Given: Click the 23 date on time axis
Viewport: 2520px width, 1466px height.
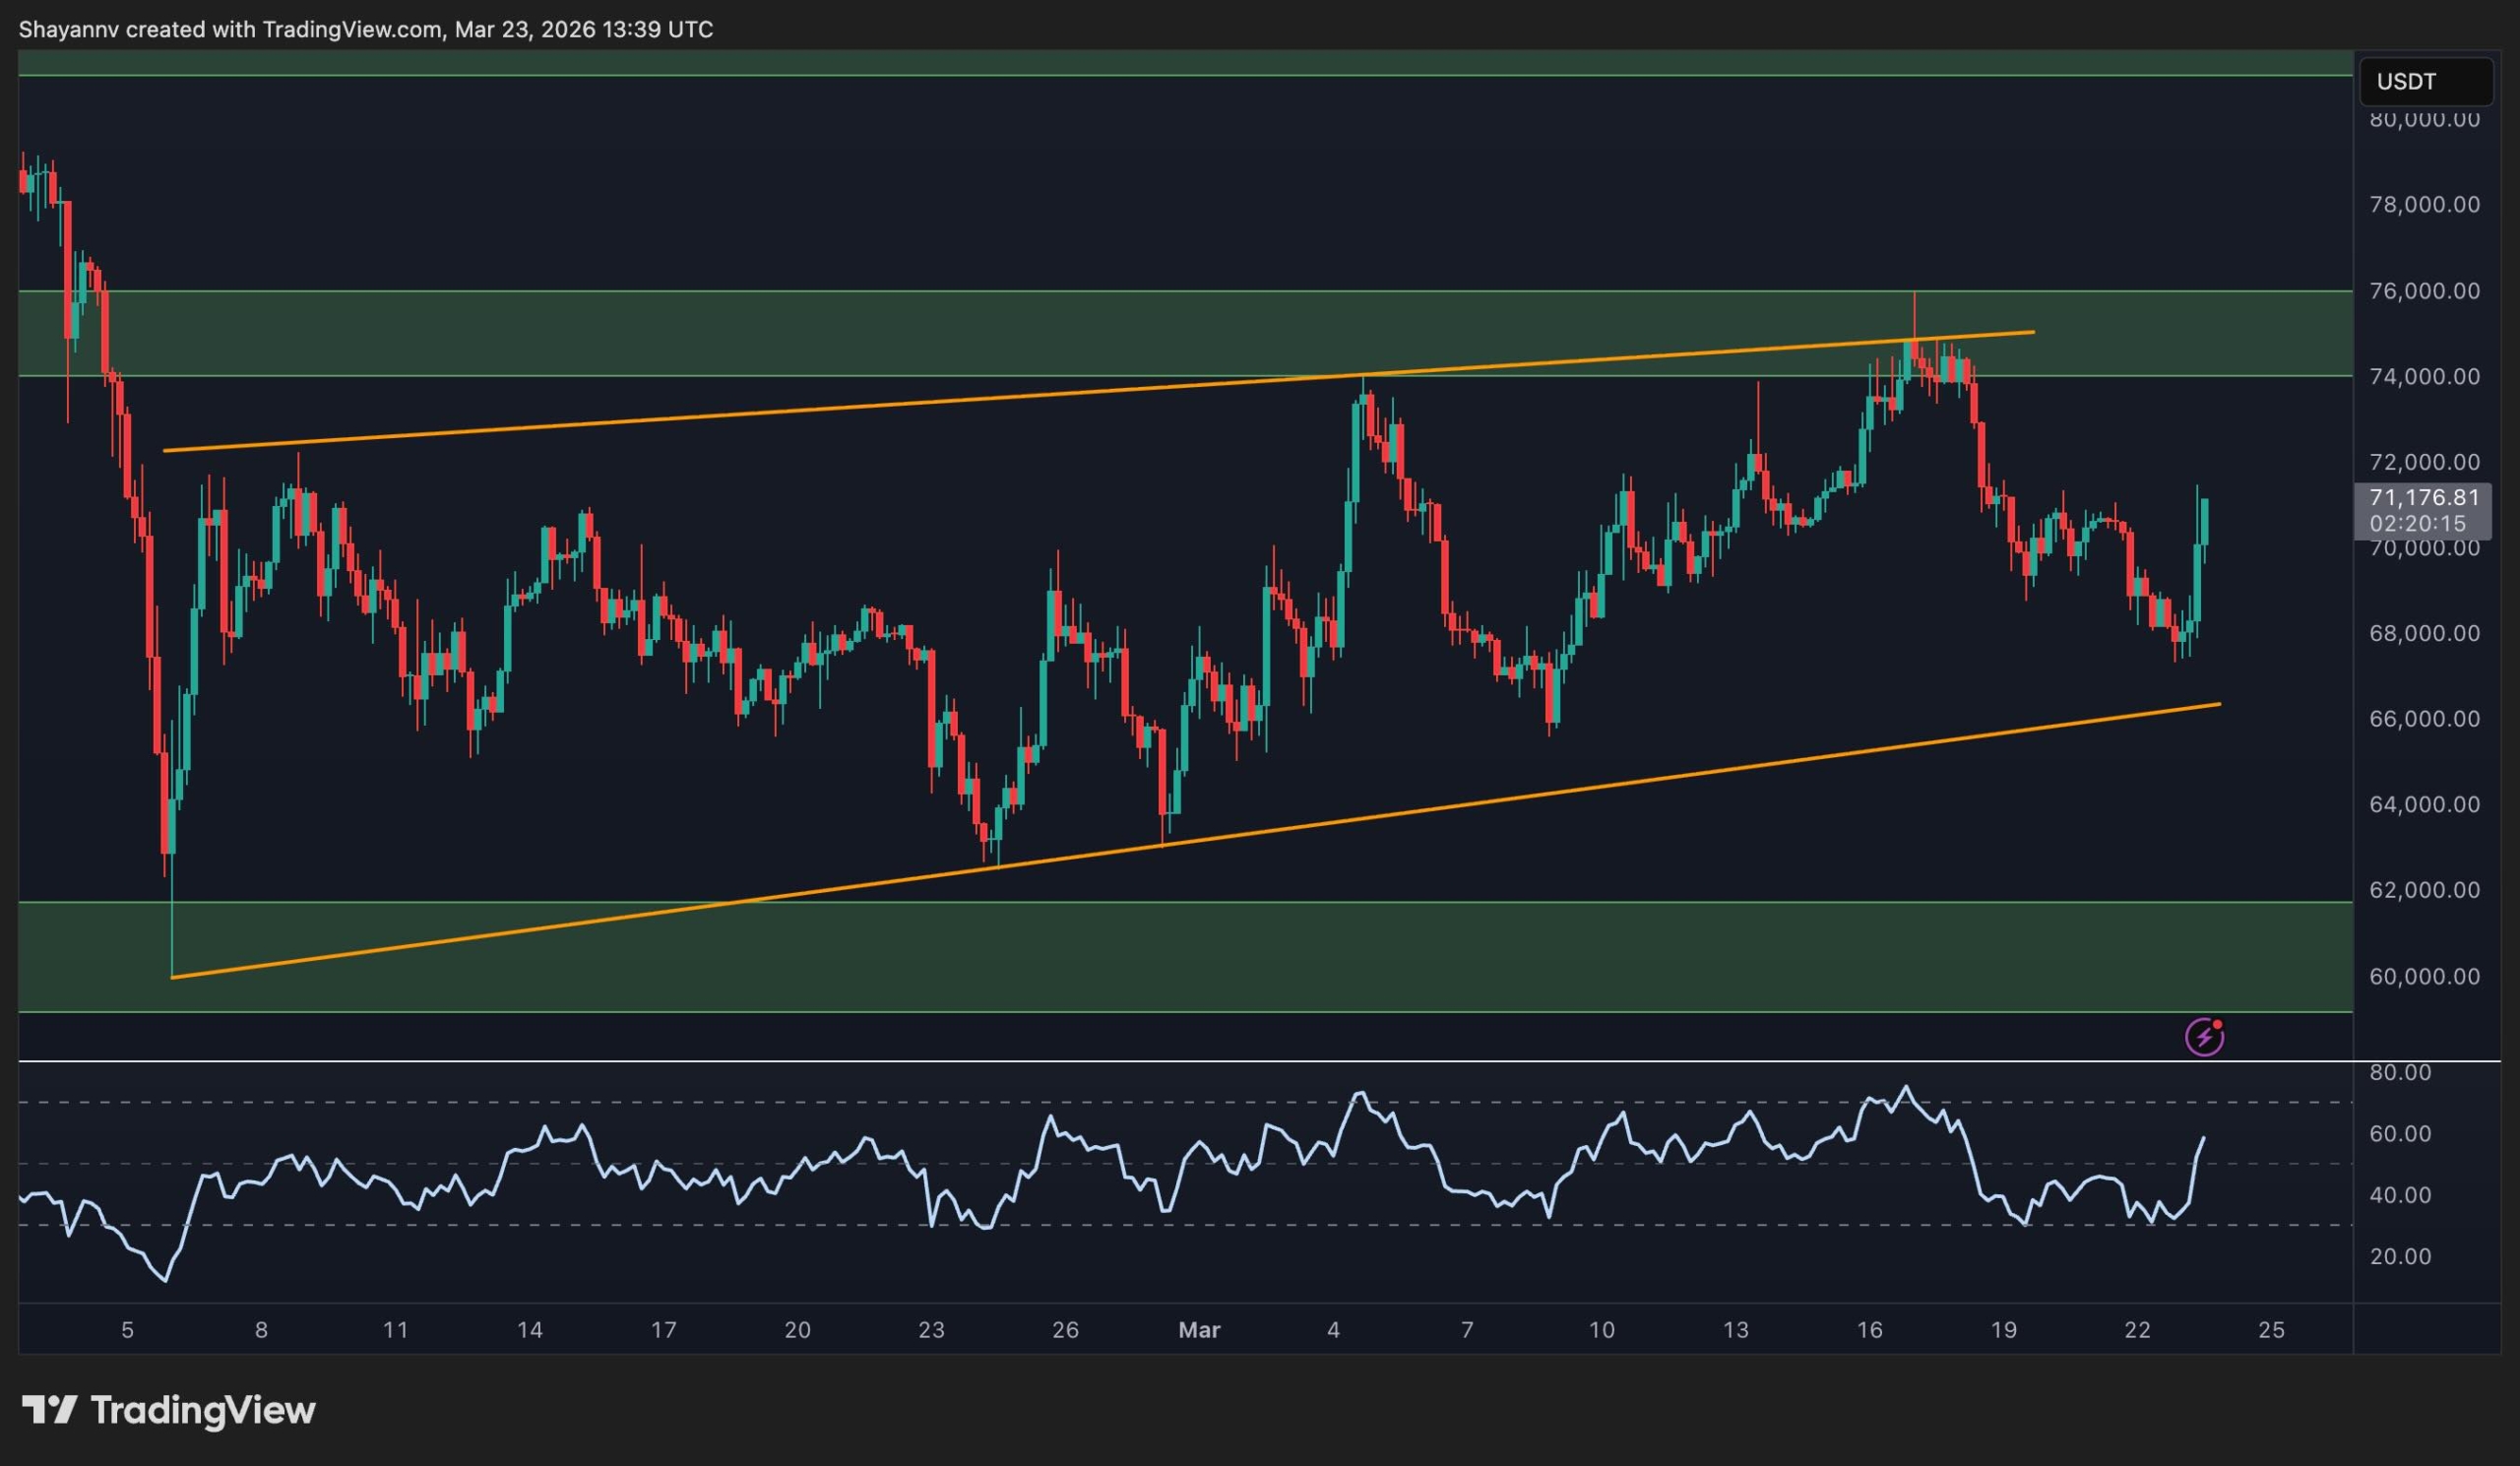Looking at the screenshot, I should (931, 1330).
